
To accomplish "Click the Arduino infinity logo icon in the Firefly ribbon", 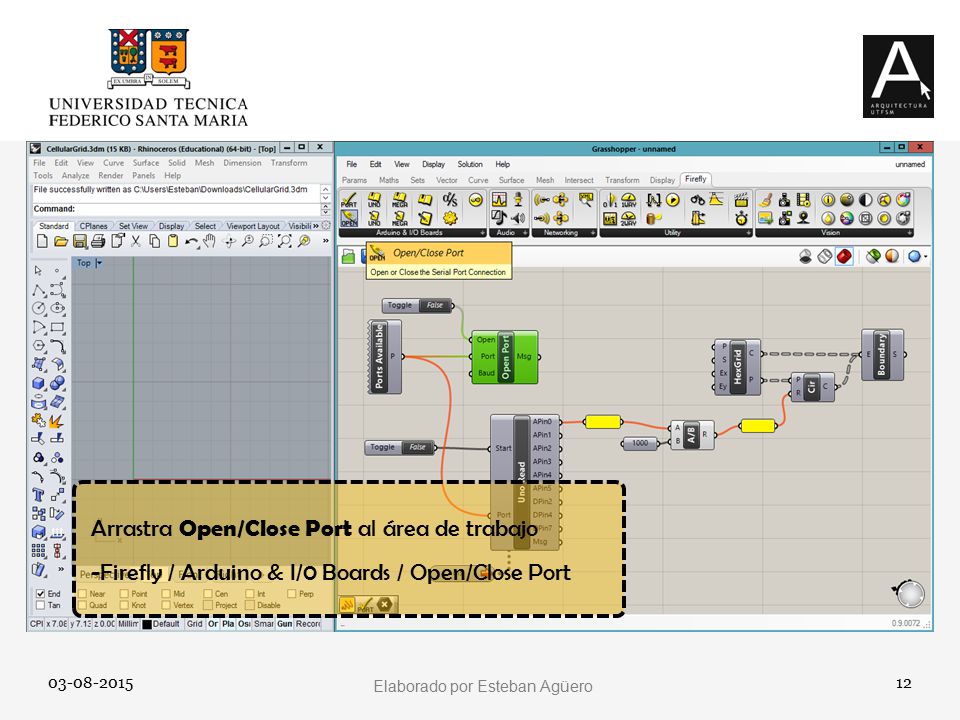I will 475,200.
